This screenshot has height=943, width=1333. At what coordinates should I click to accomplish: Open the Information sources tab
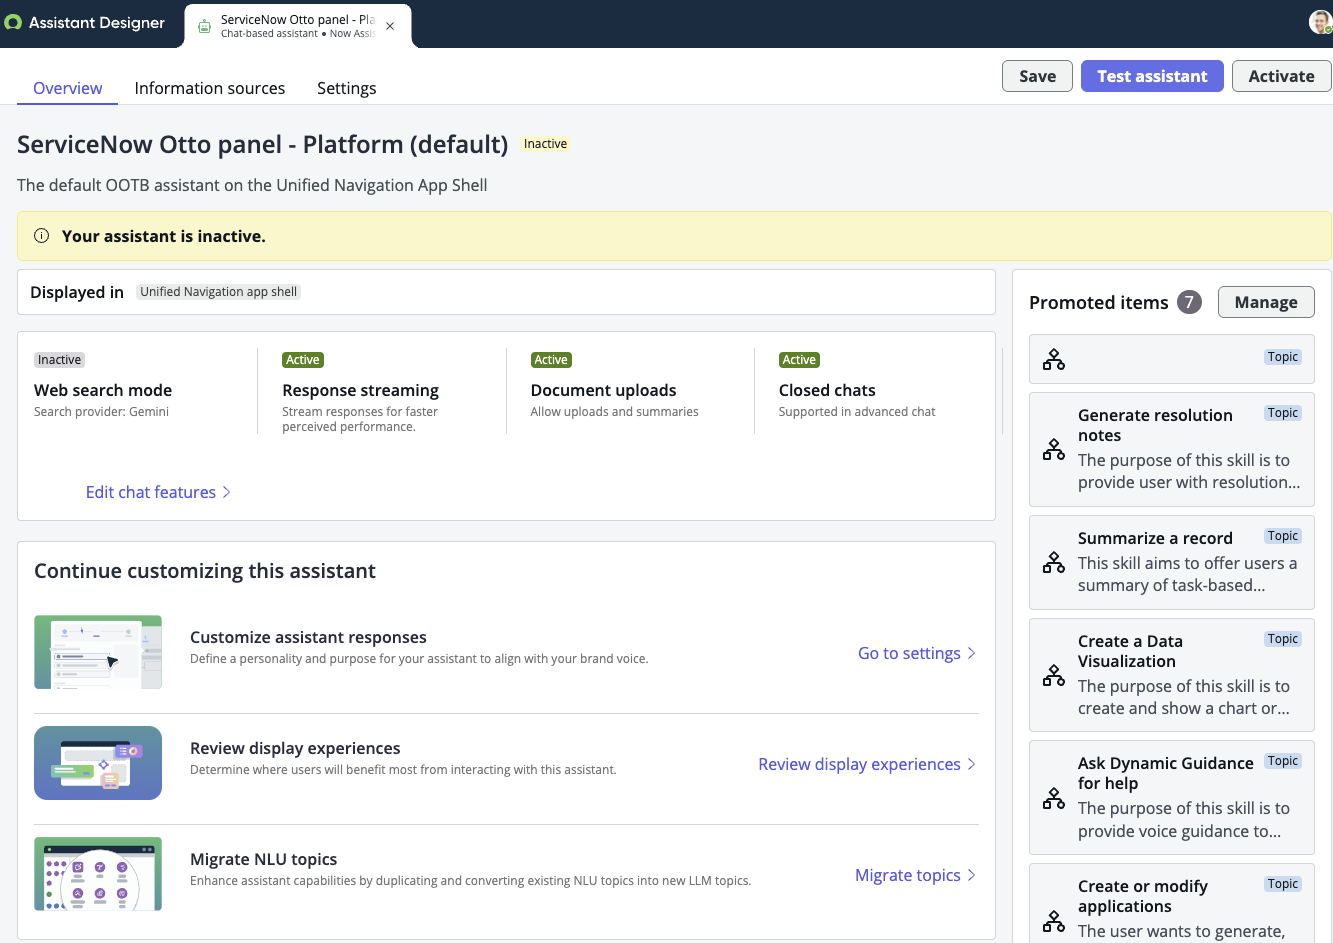click(x=210, y=88)
